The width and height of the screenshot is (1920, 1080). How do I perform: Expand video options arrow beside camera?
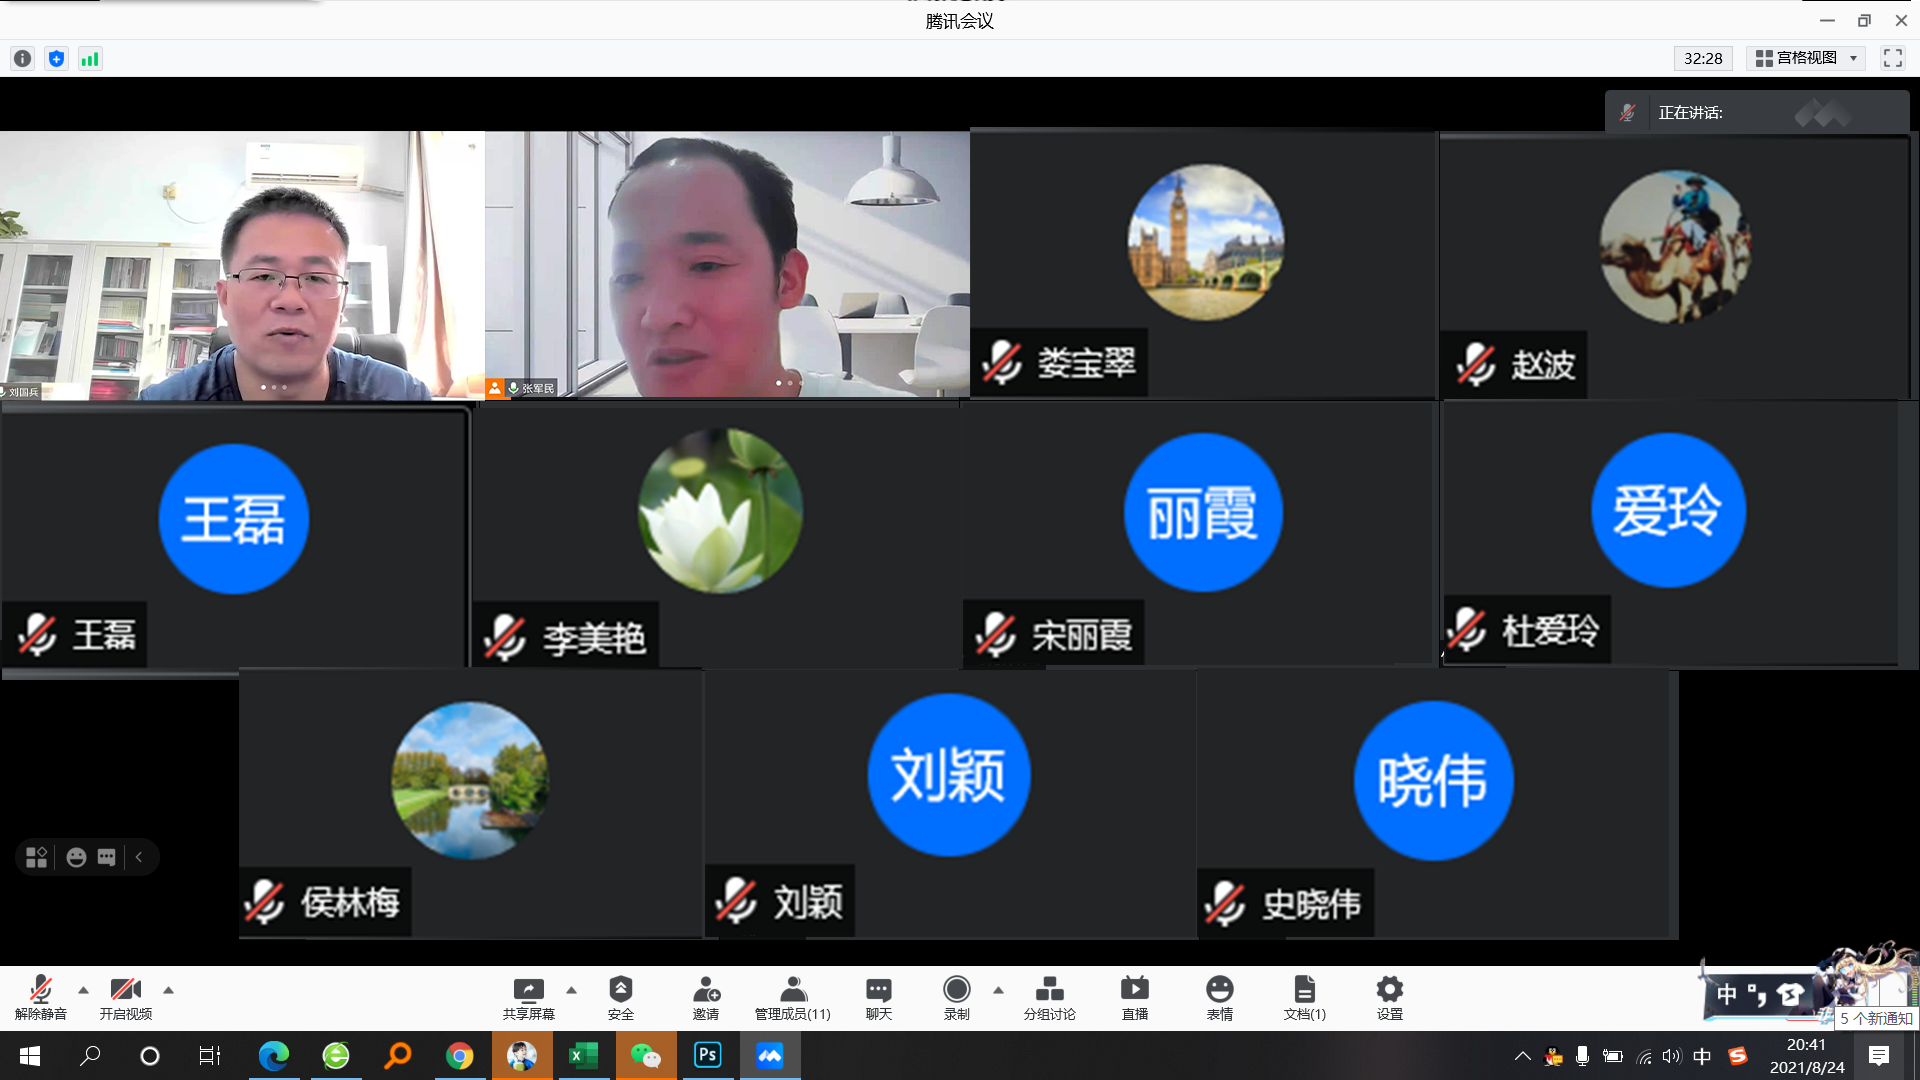(169, 990)
